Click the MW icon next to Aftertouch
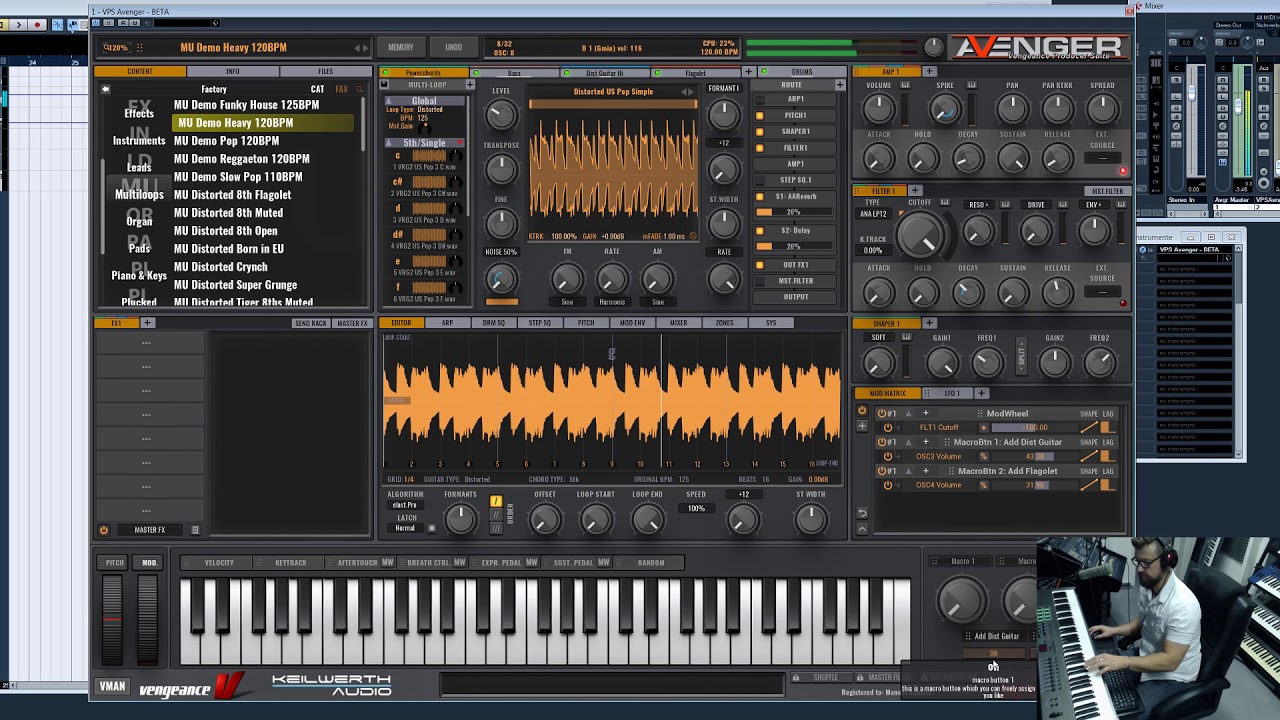Viewport: 1280px width, 720px height. [387, 563]
